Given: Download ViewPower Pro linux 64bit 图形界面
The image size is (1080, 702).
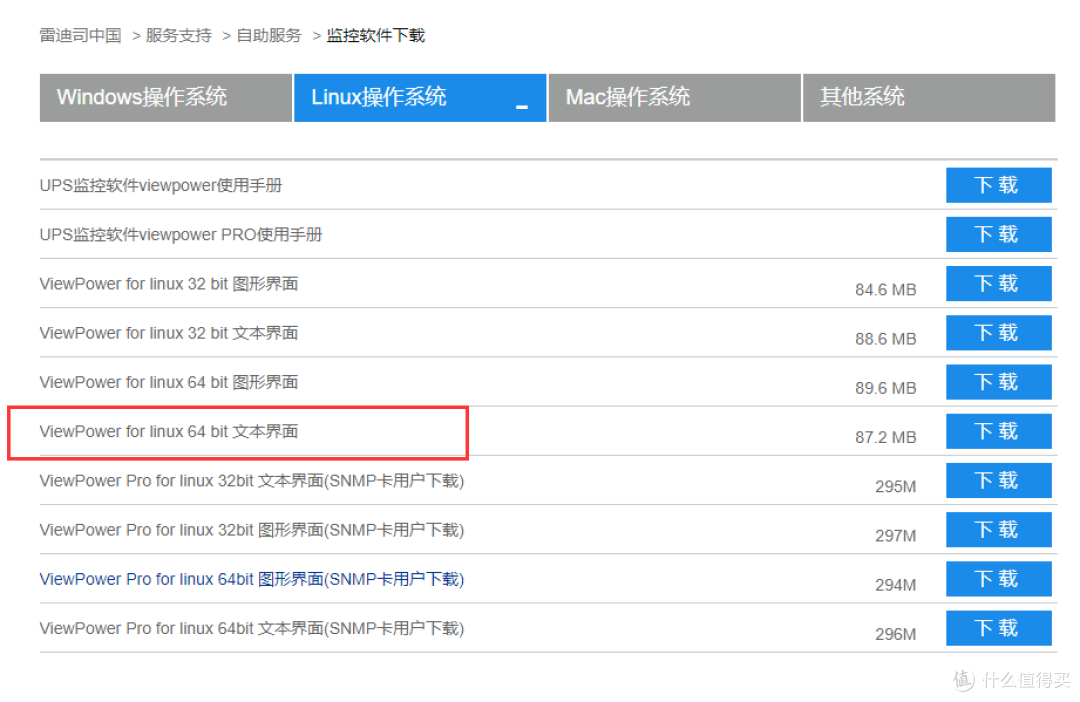Looking at the screenshot, I should (998, 578).
